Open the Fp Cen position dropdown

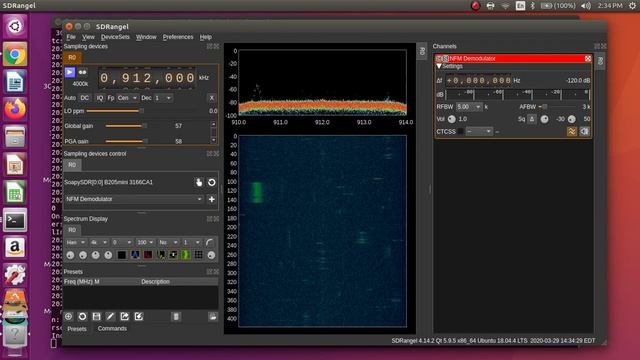[x=127, y=98]
